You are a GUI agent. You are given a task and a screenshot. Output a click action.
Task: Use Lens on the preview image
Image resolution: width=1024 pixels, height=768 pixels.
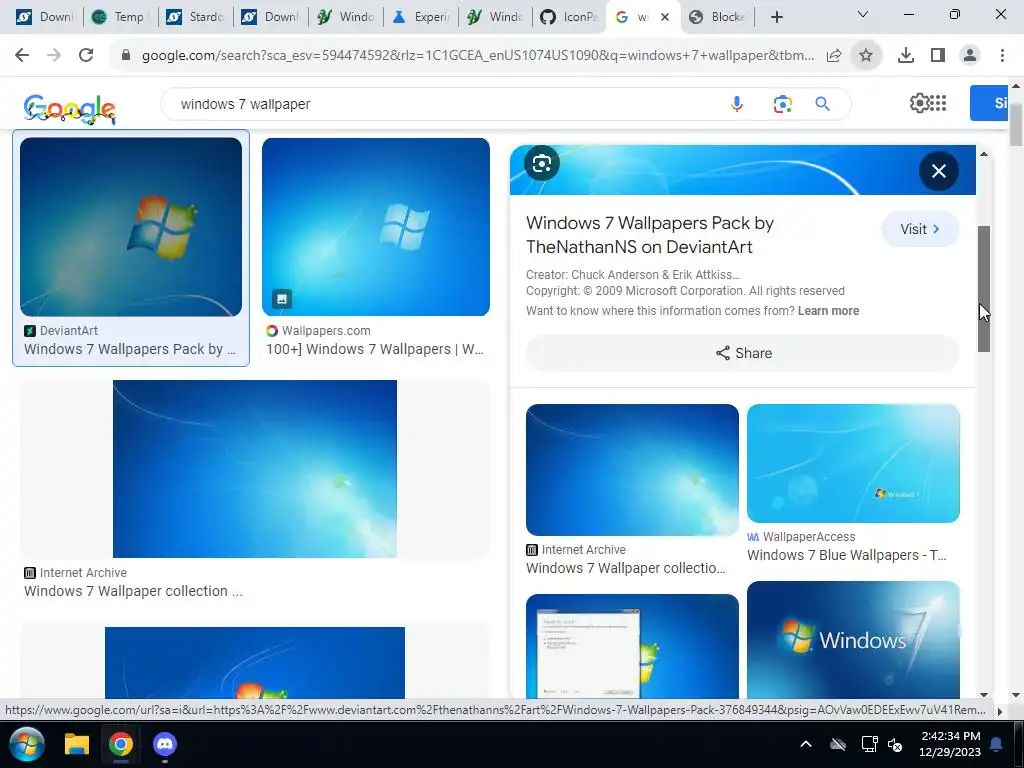click(x=541, y=163)
